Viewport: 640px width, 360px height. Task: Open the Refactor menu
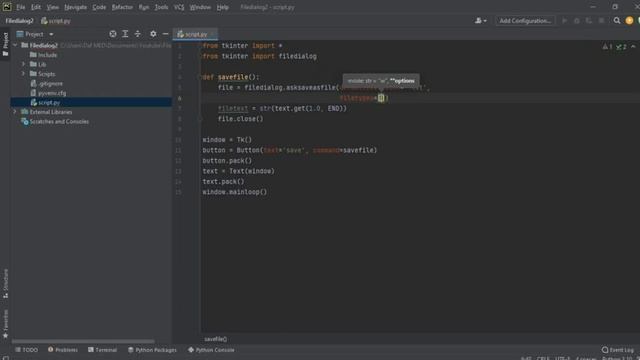point(122,7)
